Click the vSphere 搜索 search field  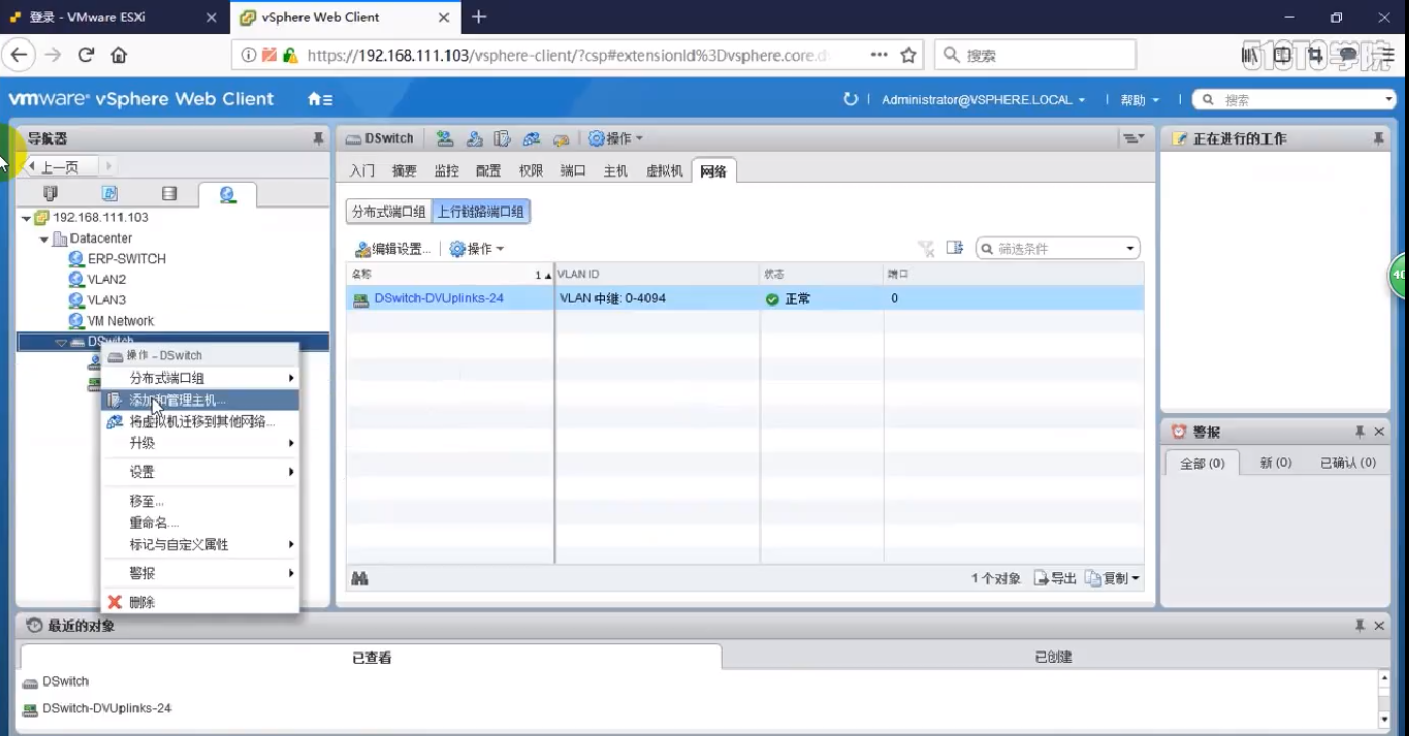(1293, 100)
